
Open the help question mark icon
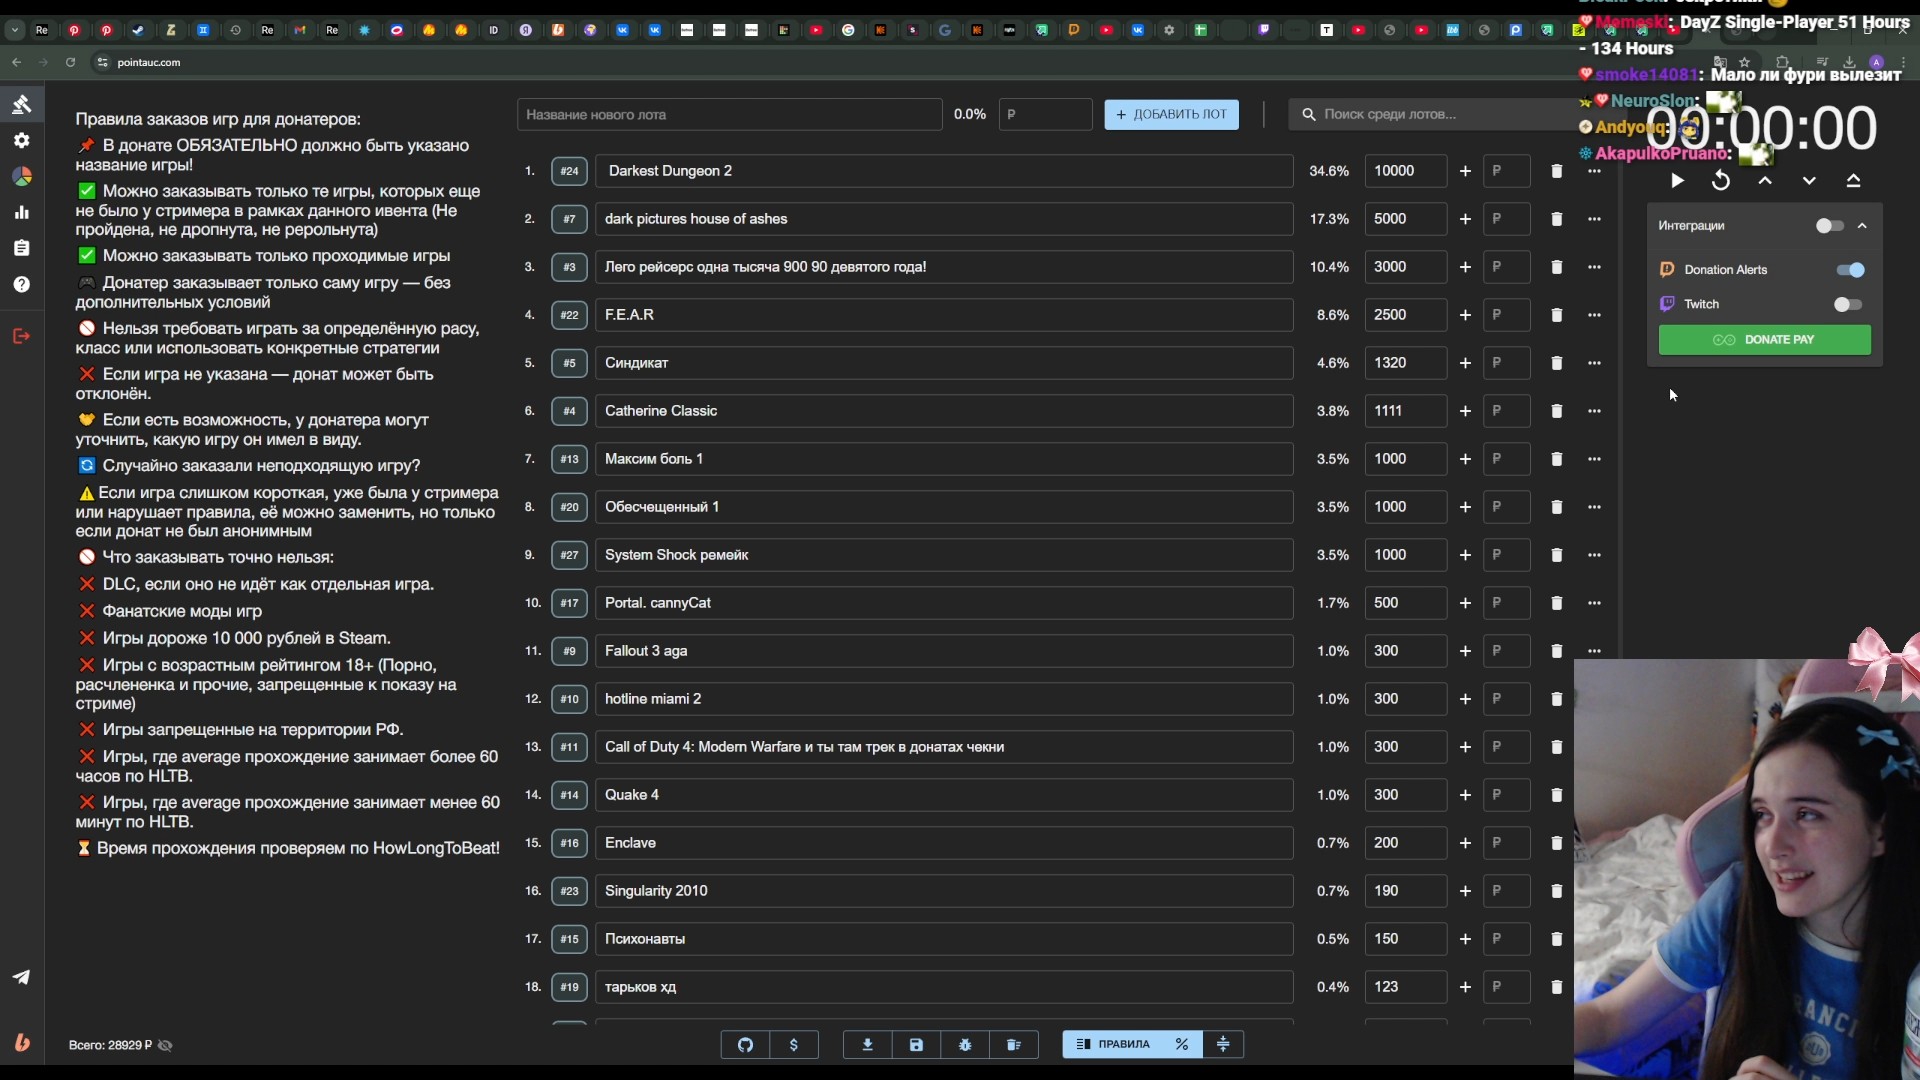click(x=21, y=284)
